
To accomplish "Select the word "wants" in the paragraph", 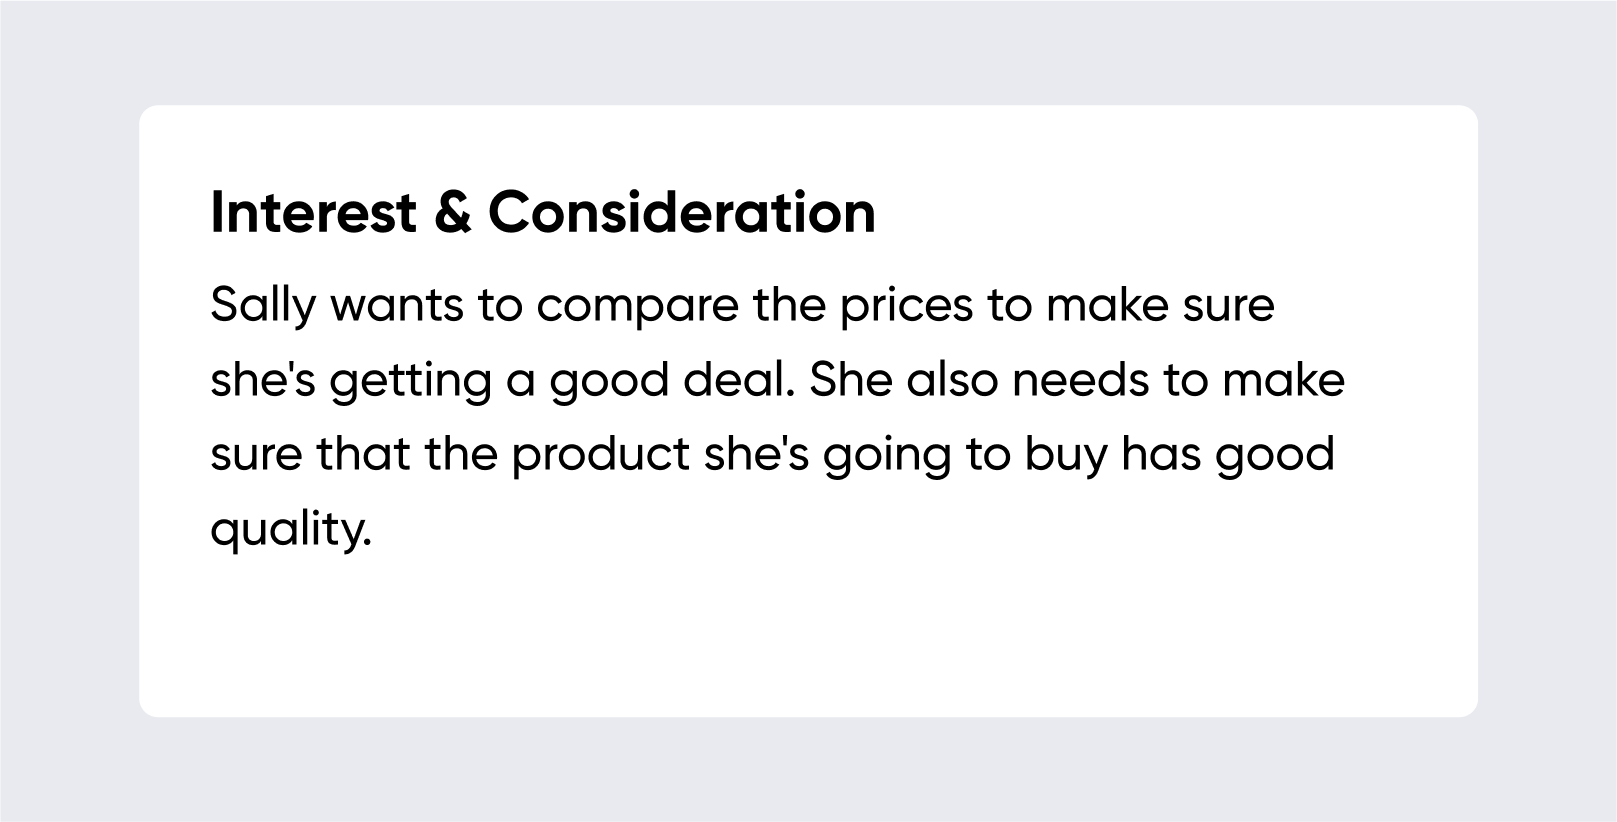I will pyautogui.click(x=397, y=305).
